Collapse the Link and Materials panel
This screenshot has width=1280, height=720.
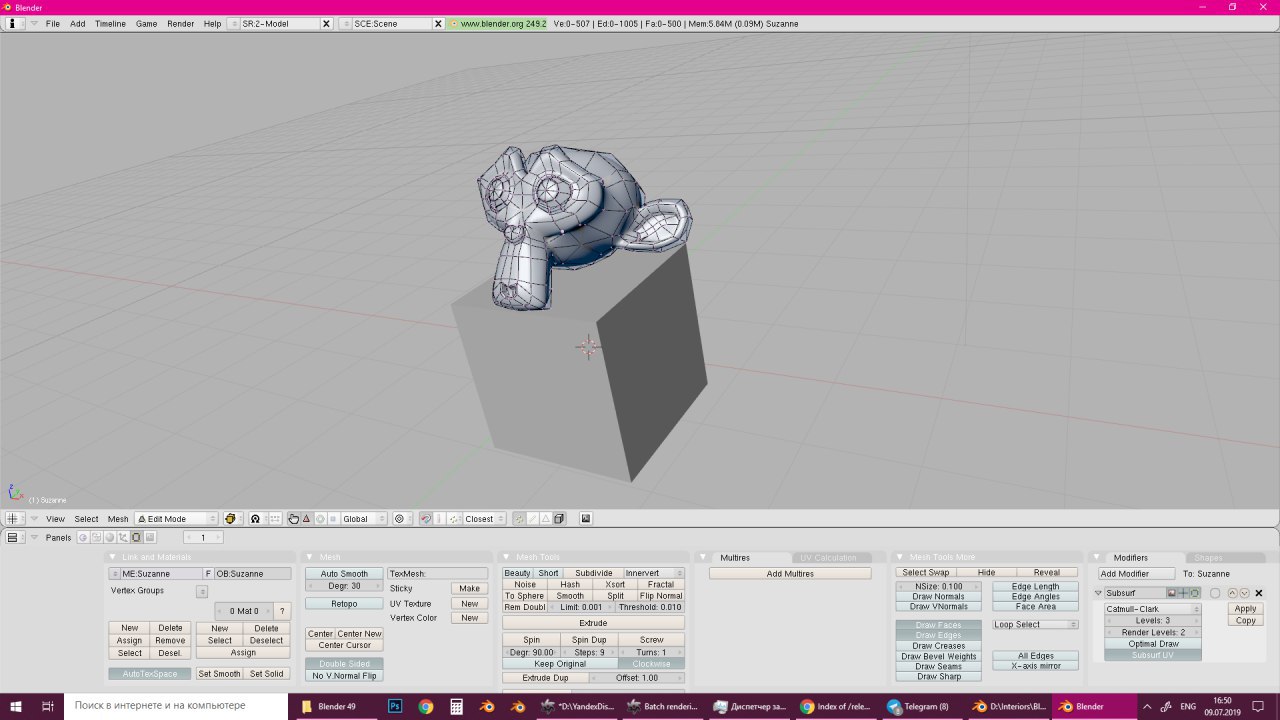click(113, 557)
